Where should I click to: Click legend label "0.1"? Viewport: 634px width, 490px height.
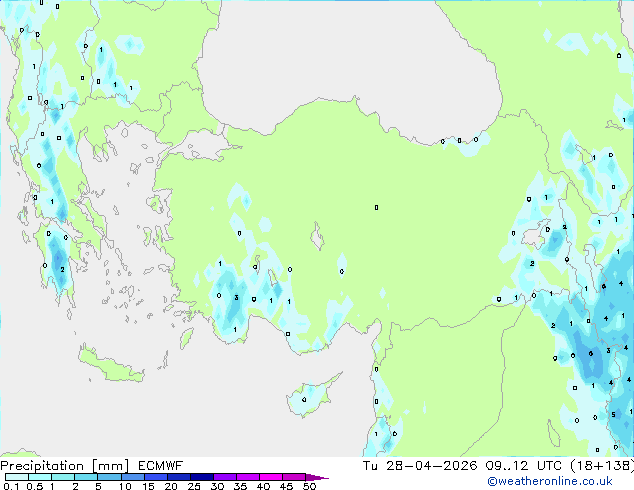click(11, 486)
